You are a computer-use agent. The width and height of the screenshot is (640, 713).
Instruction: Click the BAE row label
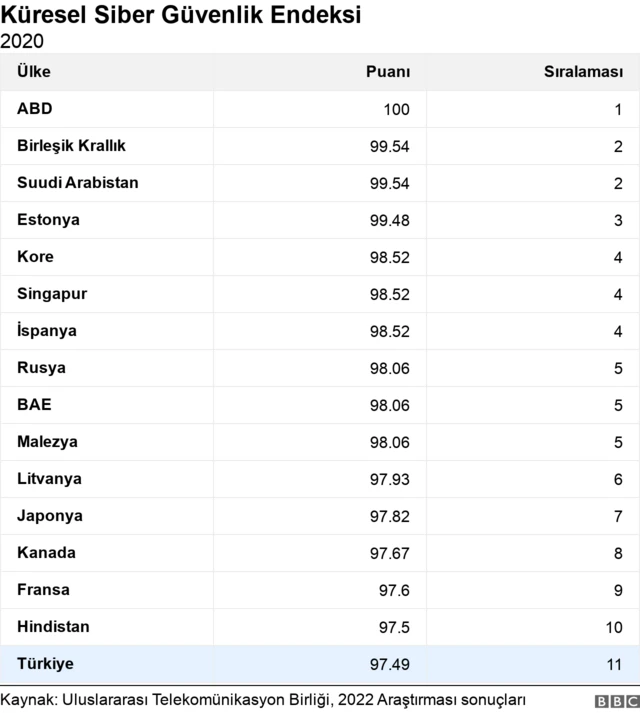click(34, 405)
